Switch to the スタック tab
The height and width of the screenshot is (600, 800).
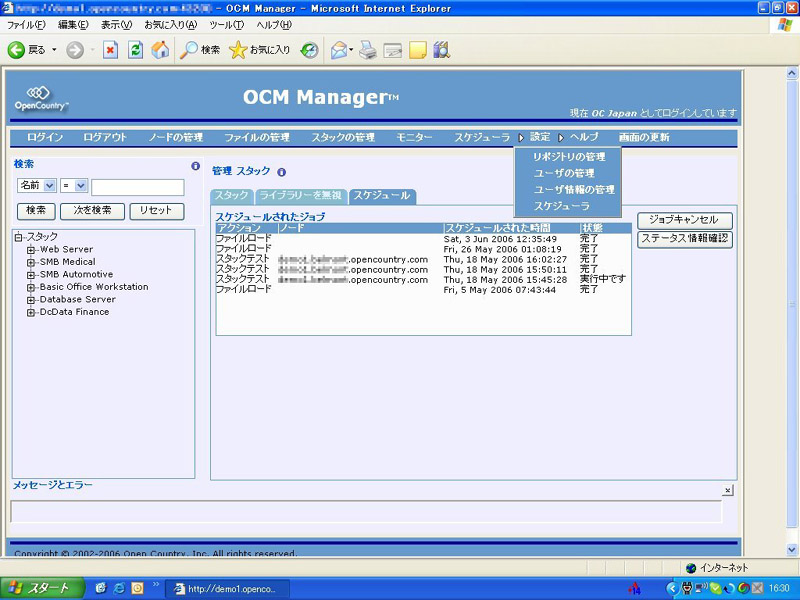231,196
